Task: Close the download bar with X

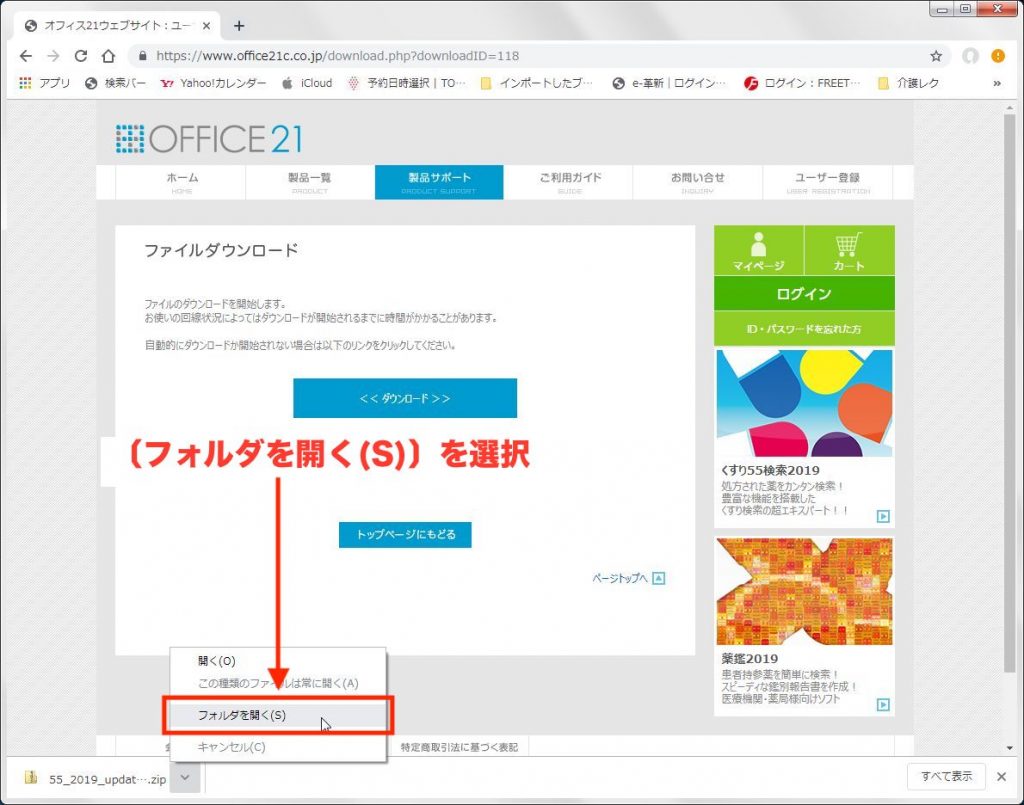Action: 1001,776
